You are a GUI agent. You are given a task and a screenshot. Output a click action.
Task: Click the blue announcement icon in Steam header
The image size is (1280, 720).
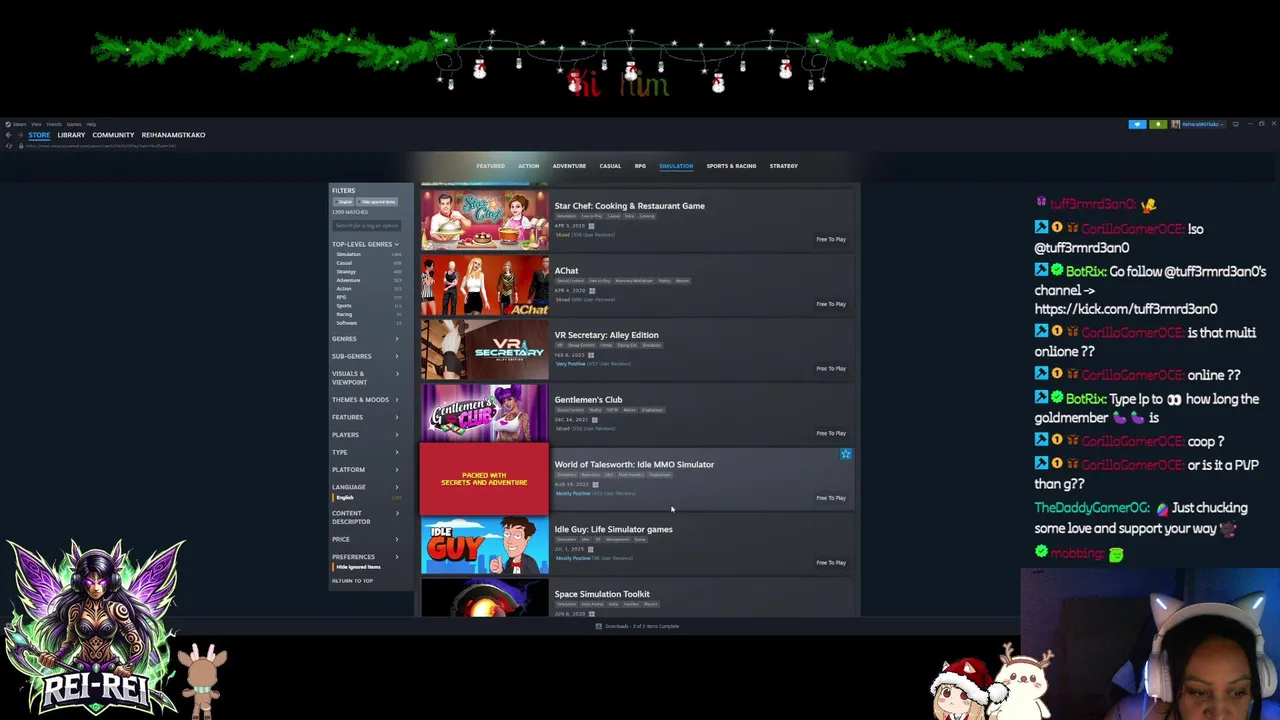[x=1137, y=124]
